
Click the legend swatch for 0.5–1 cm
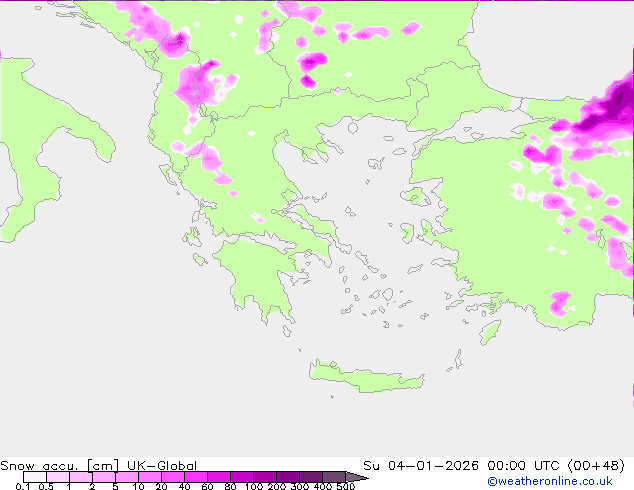[58, 477]
